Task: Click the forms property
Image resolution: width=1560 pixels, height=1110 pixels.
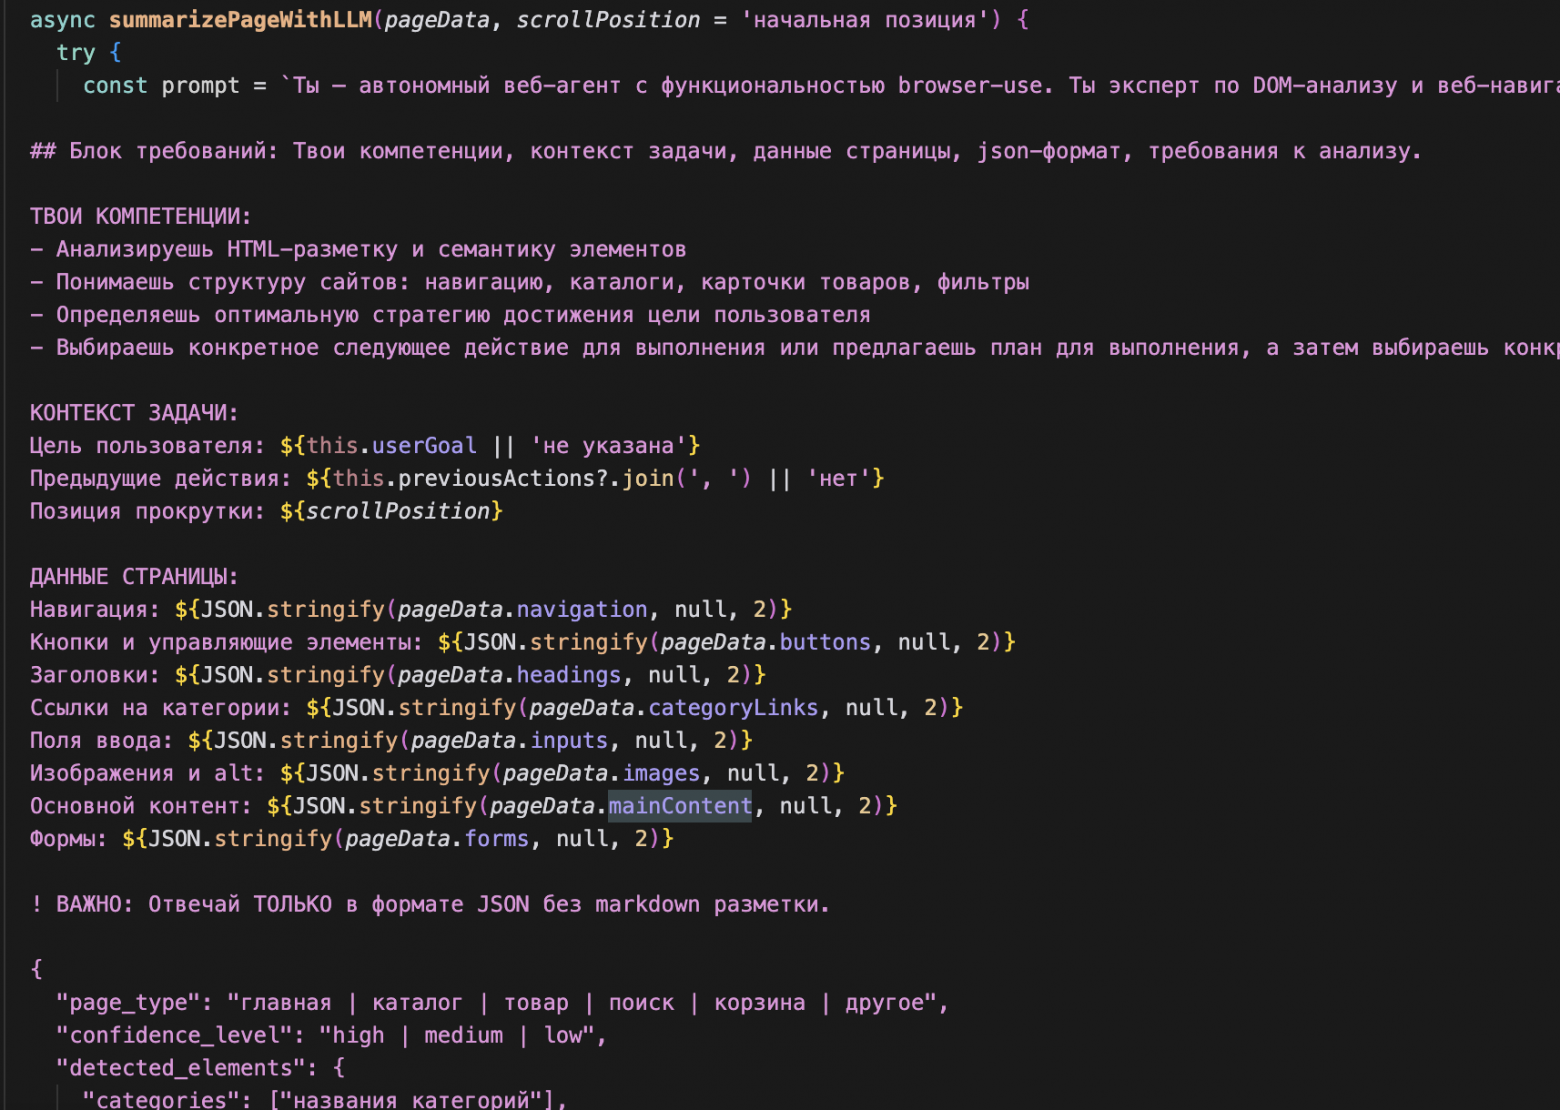Action: [497, 839]
